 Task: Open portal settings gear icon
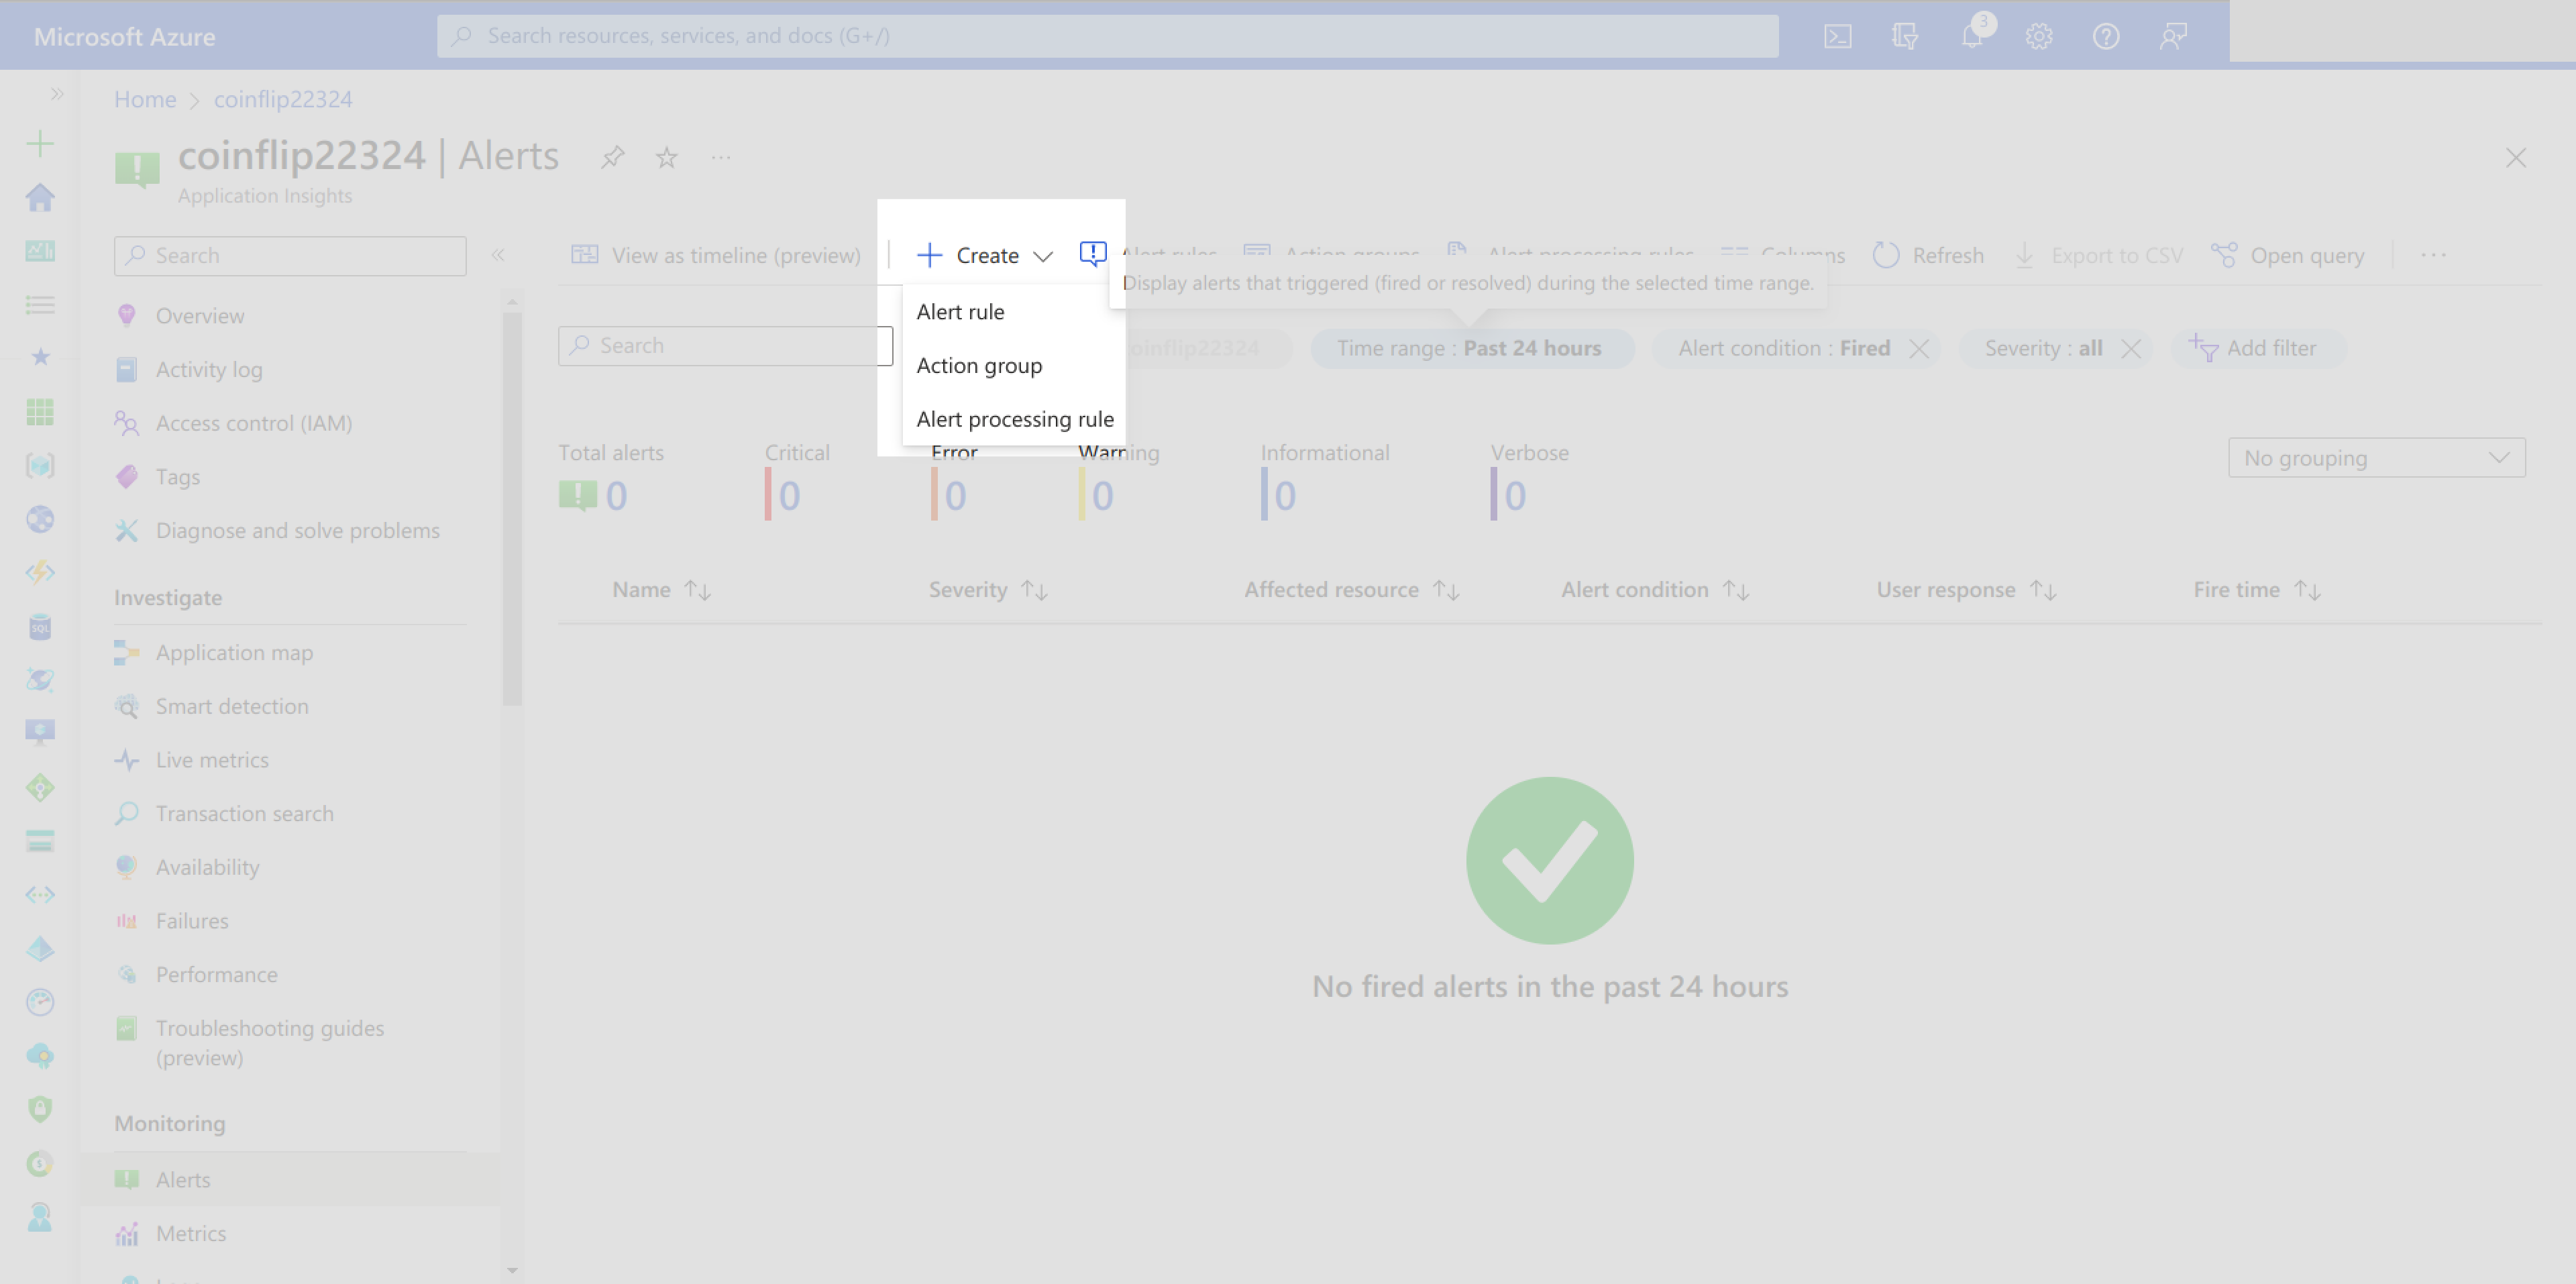point(2039,37)
